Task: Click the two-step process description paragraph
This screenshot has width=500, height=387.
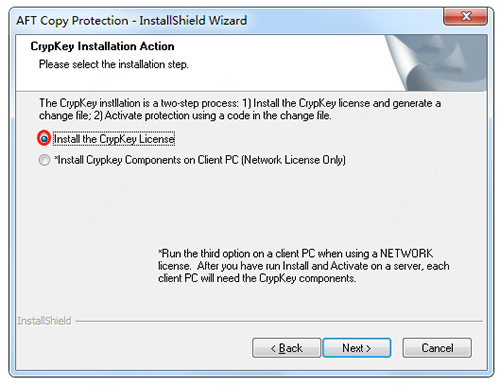Action: pyautogui.click(x=240, y=109)
